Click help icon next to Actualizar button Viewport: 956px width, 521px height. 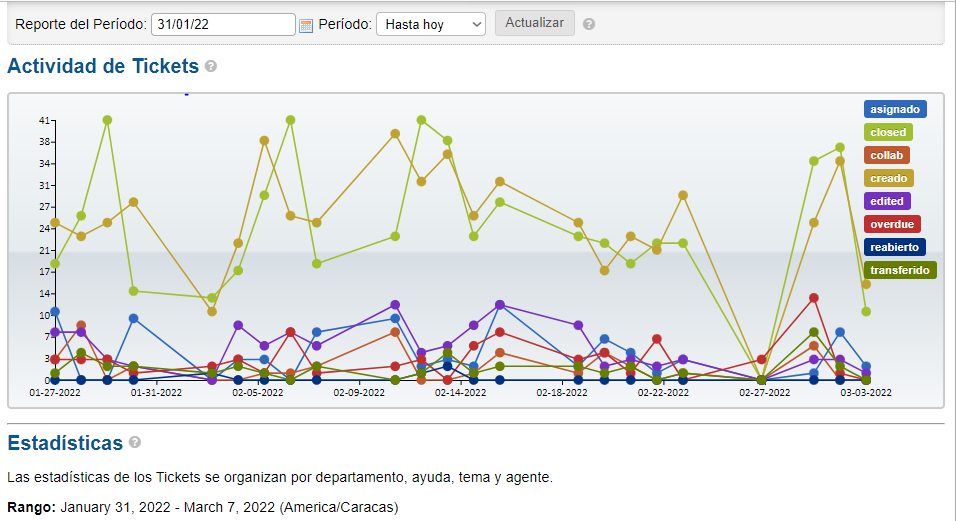(x=589, y=24)
